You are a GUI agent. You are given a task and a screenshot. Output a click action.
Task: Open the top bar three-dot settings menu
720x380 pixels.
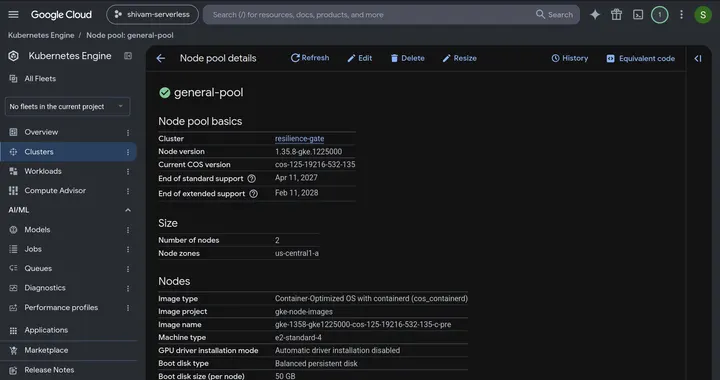[x=681, y=15]
